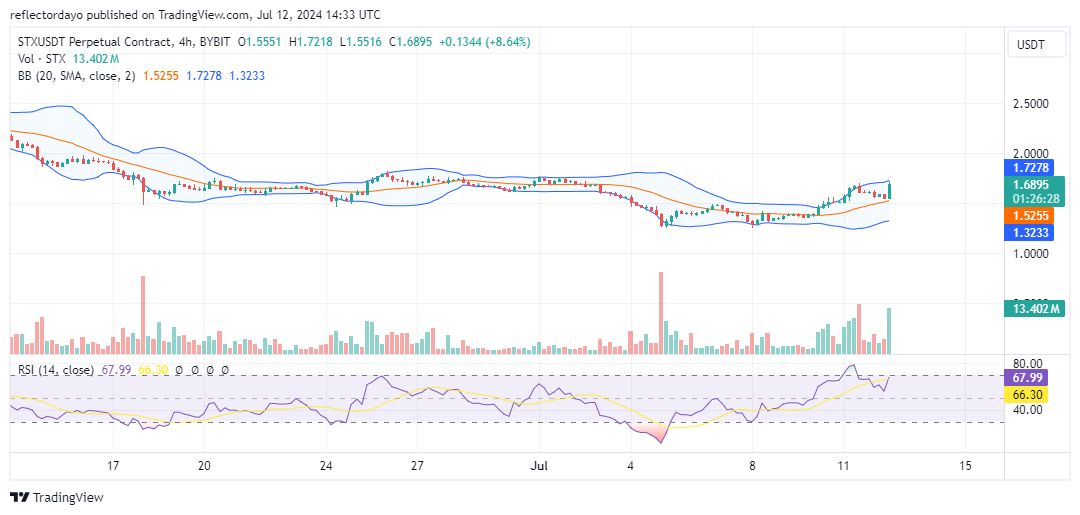Screen dimensions: 1080x515
Task: Click the 20 date label on time axis
Action: 204,465
